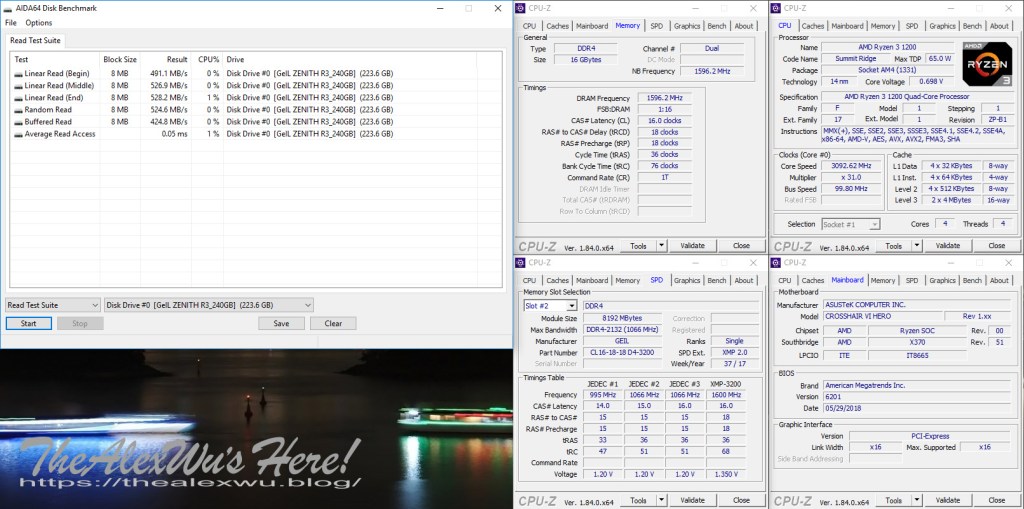
Task: Open the File menu in AIDA64
Action: [x=11, y=22]
